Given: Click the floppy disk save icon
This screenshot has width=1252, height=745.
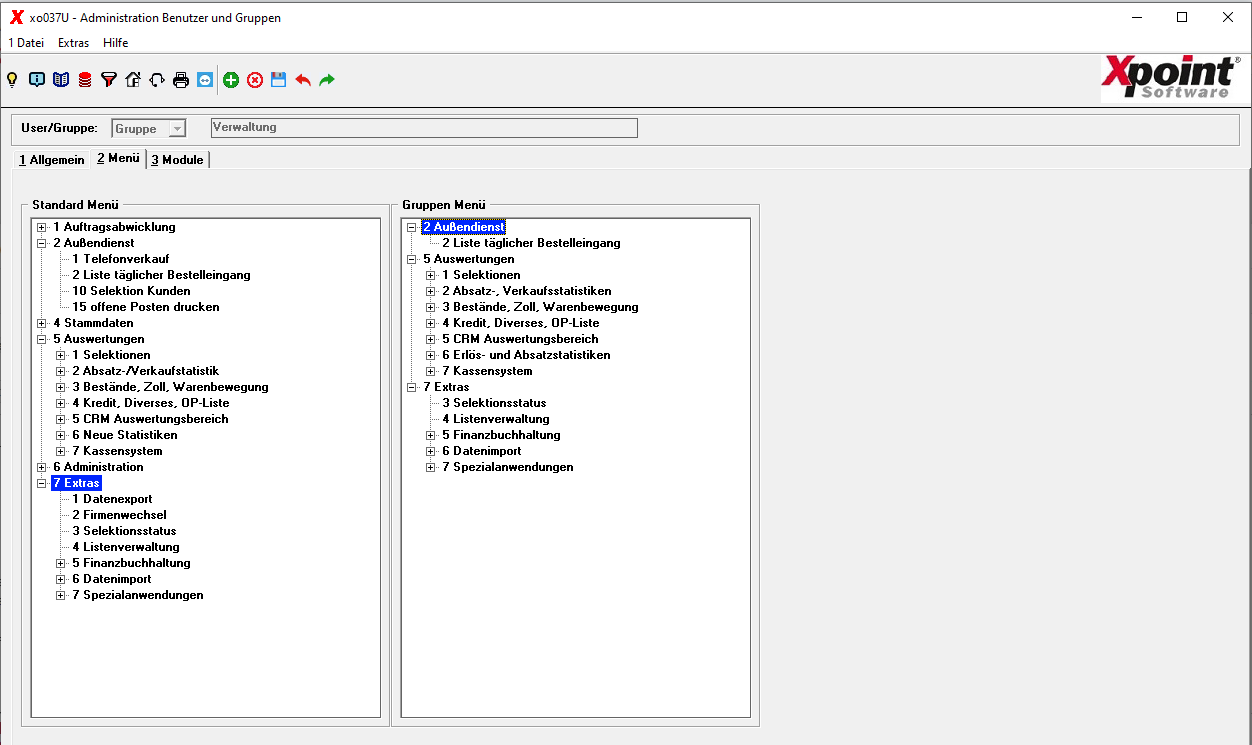Looking at the screenshot, I should tap(279, 80).
